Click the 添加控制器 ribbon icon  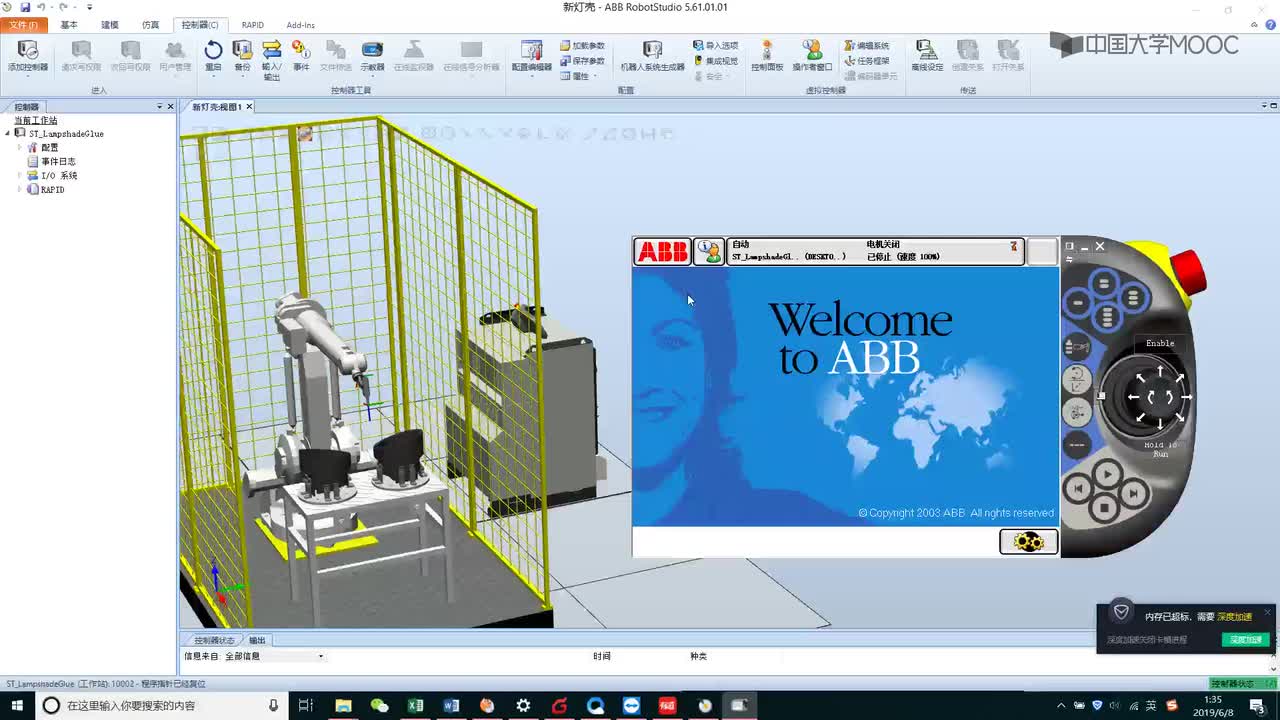point(28,51)
